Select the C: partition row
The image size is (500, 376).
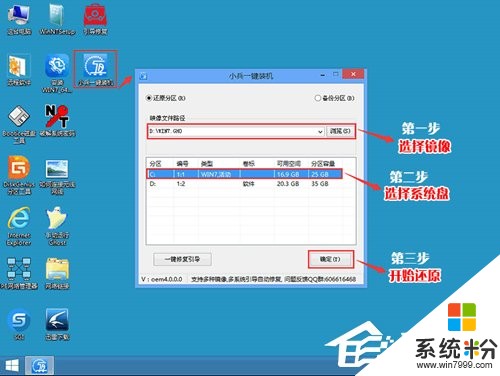(x=244, y=174)
